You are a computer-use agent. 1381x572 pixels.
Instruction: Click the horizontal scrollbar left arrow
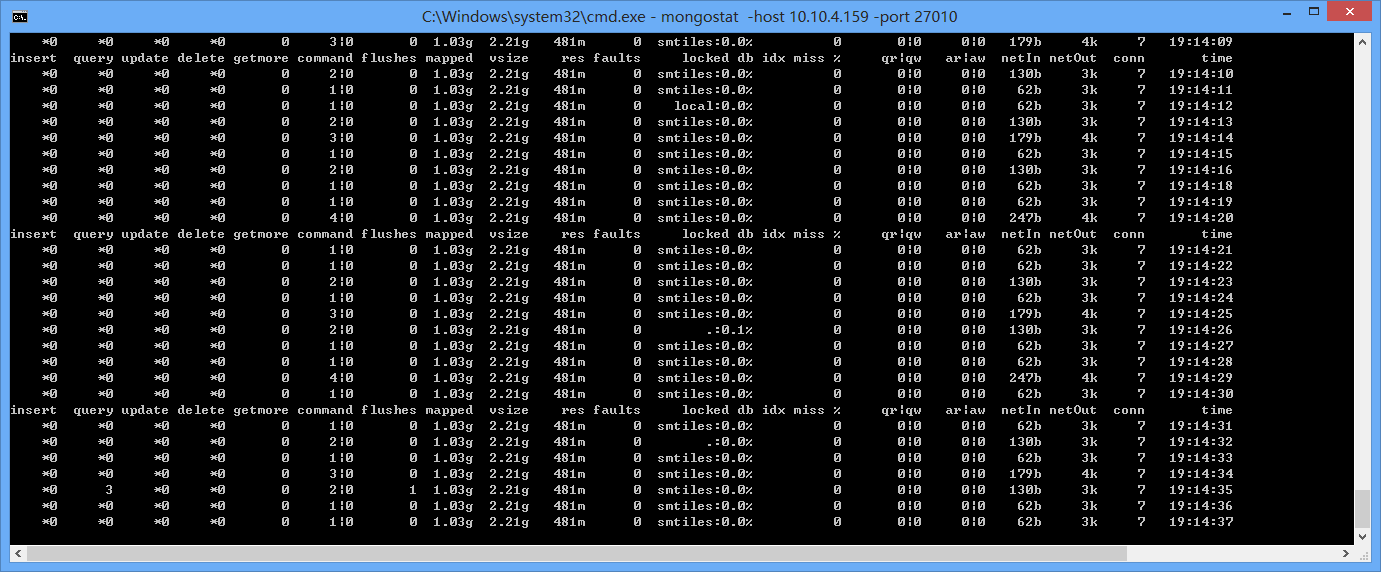point(18,553)
